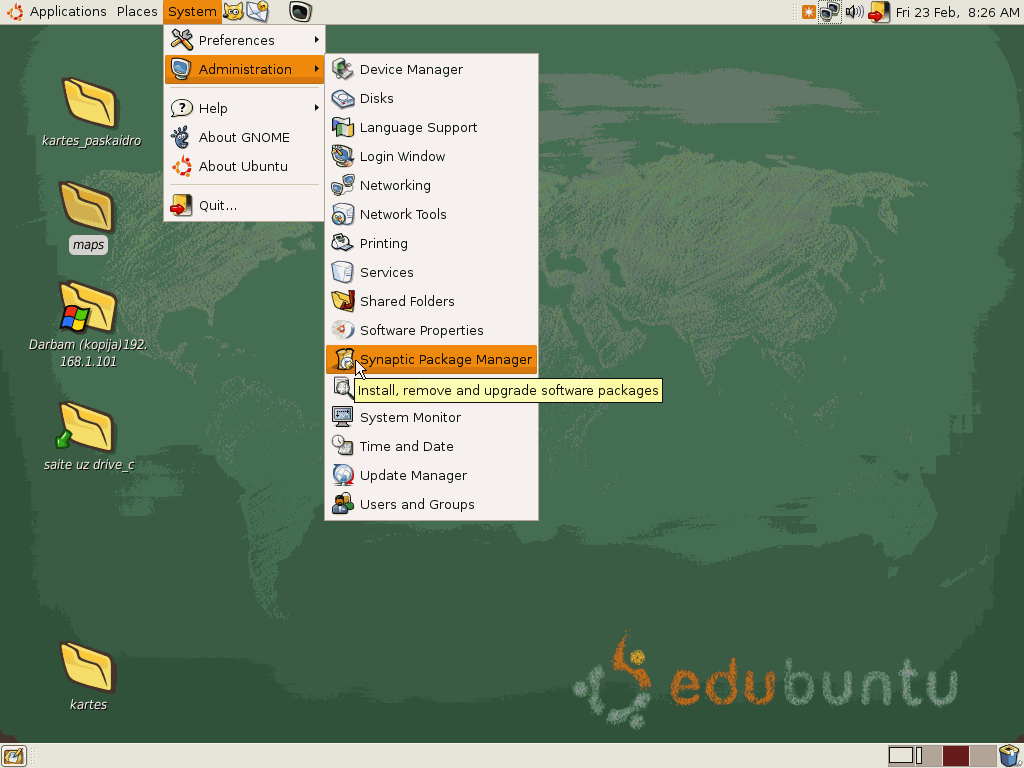Image resolution: width=1024 pixels, height=768 pixels.
Task: Switch to the last workspace in switcher
Action: pos(982,756)
